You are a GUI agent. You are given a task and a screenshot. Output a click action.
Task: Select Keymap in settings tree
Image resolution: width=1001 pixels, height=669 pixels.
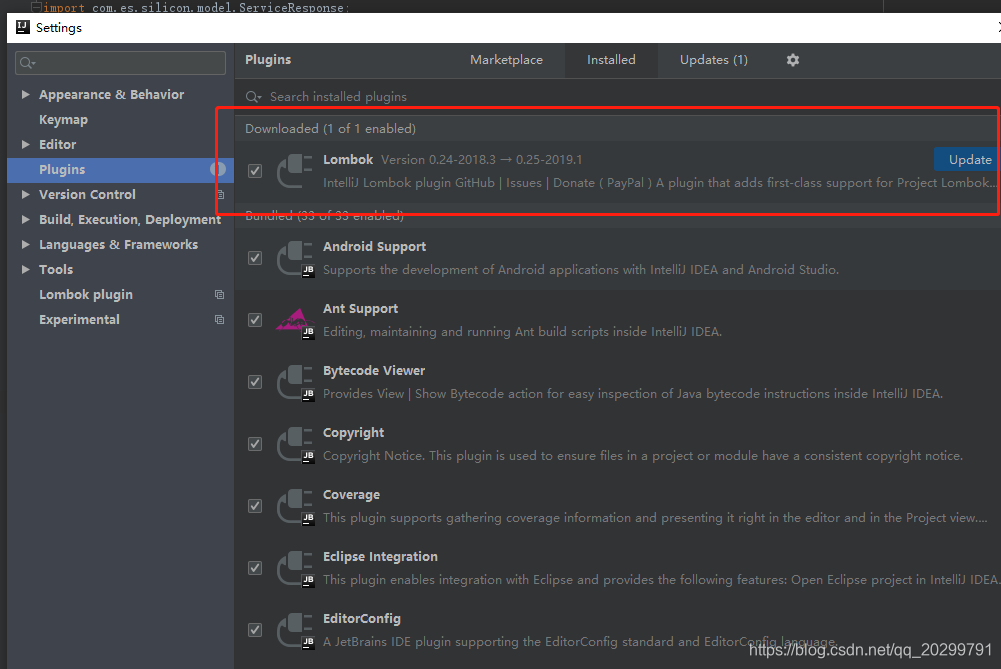pos(63,119)
